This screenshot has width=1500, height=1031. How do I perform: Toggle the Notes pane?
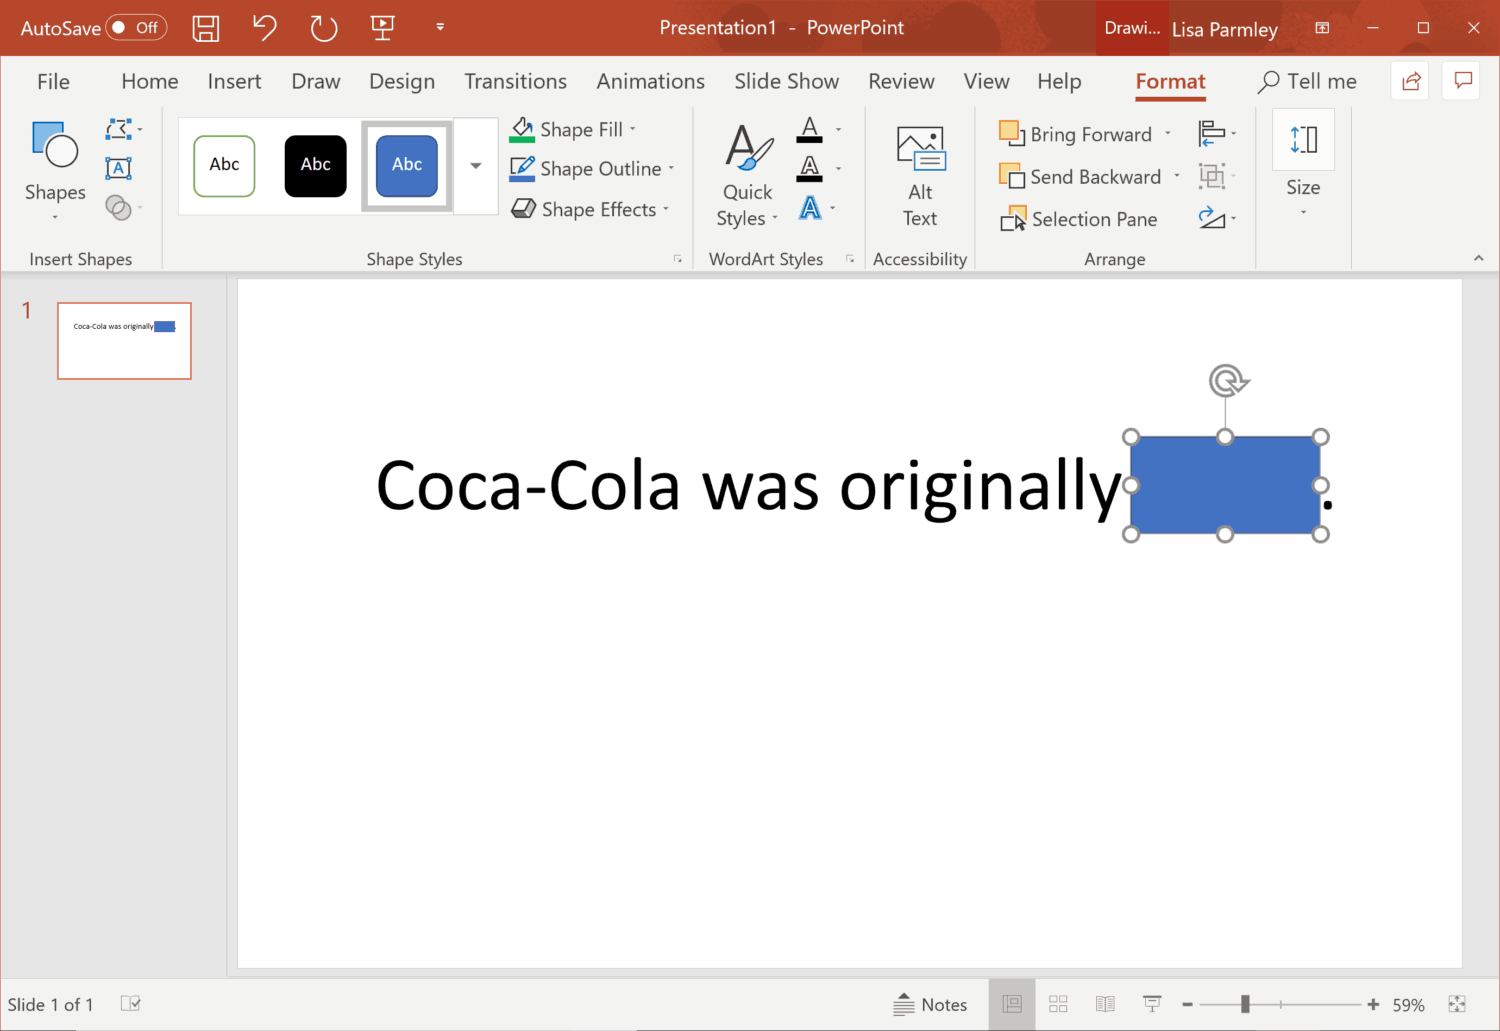(x=930, y=1004)
